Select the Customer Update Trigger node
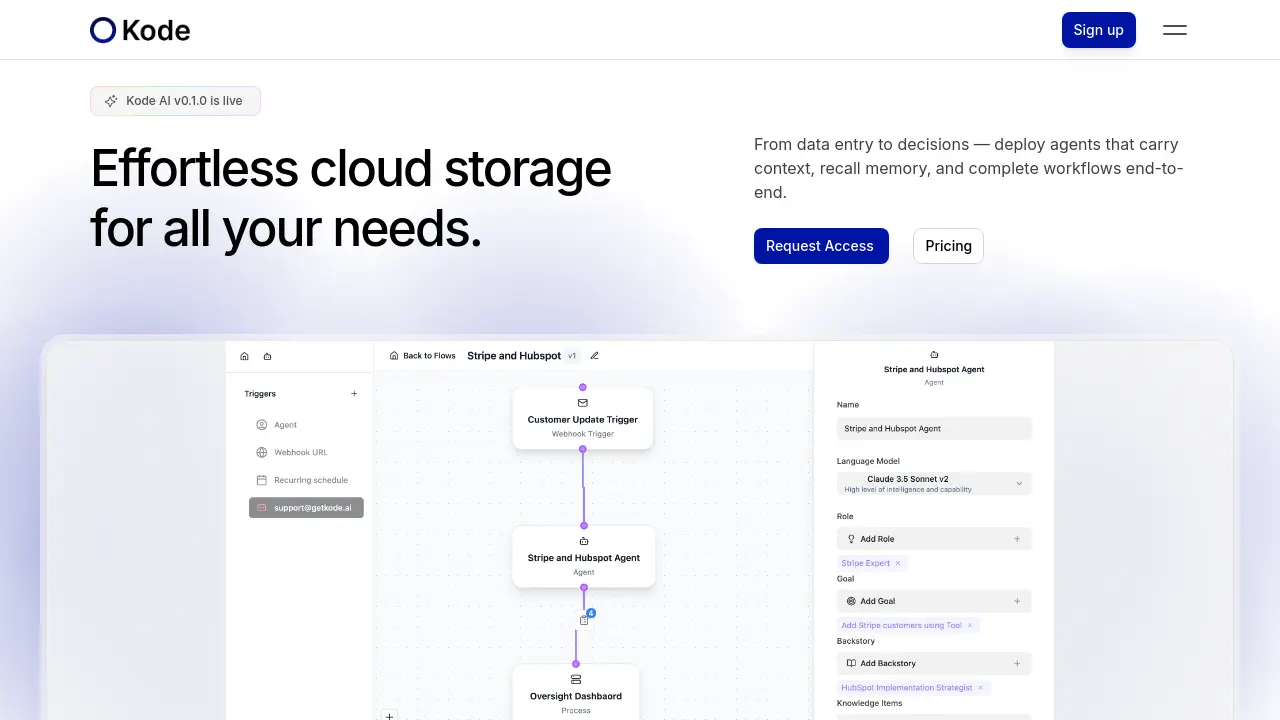The image size is (1280, 720). tap(583, 419)
